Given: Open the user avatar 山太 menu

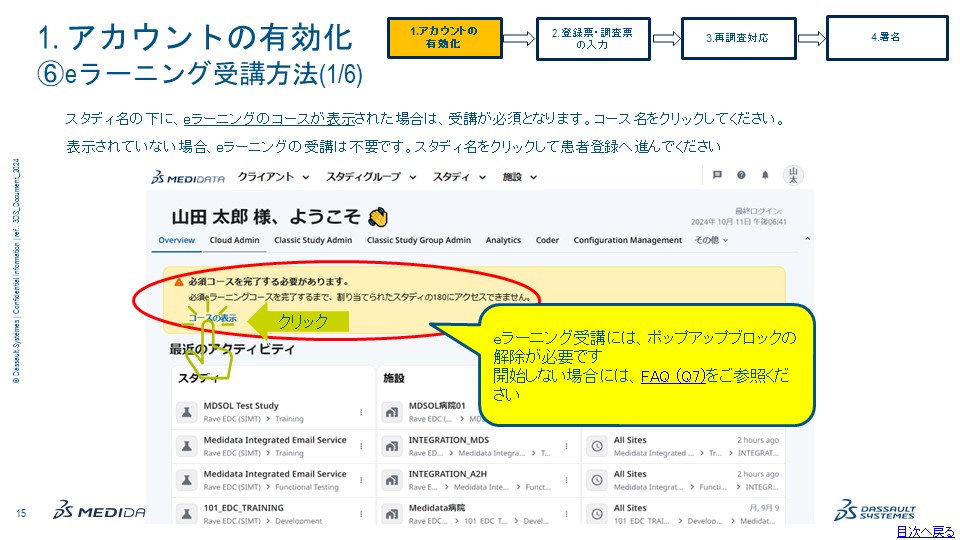Looking at the screenshot, I should (x=793, y=176).
